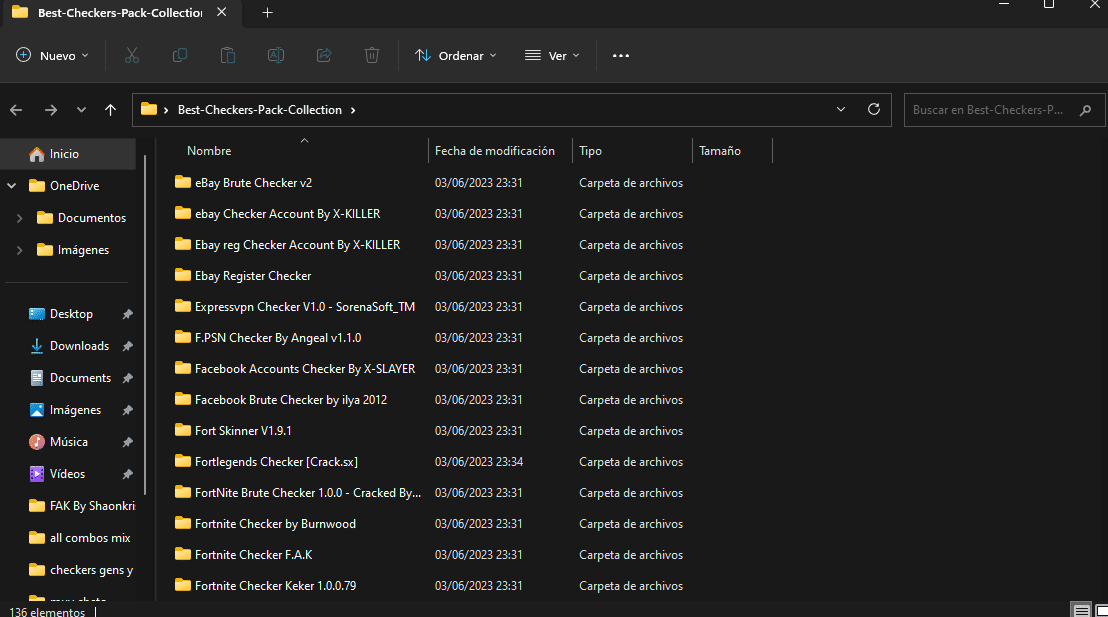This screenshot has width=1108, height=617.
Task: Expand the Documentos tree node
Action: pyautogui.click(x=20, y=218)
